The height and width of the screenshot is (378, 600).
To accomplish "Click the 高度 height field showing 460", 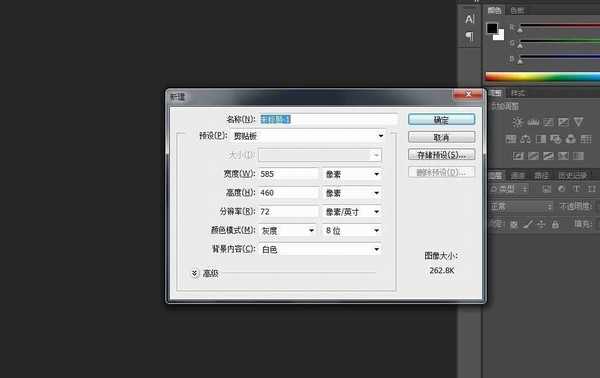I will pyautogui.click(x=289, y=193).
